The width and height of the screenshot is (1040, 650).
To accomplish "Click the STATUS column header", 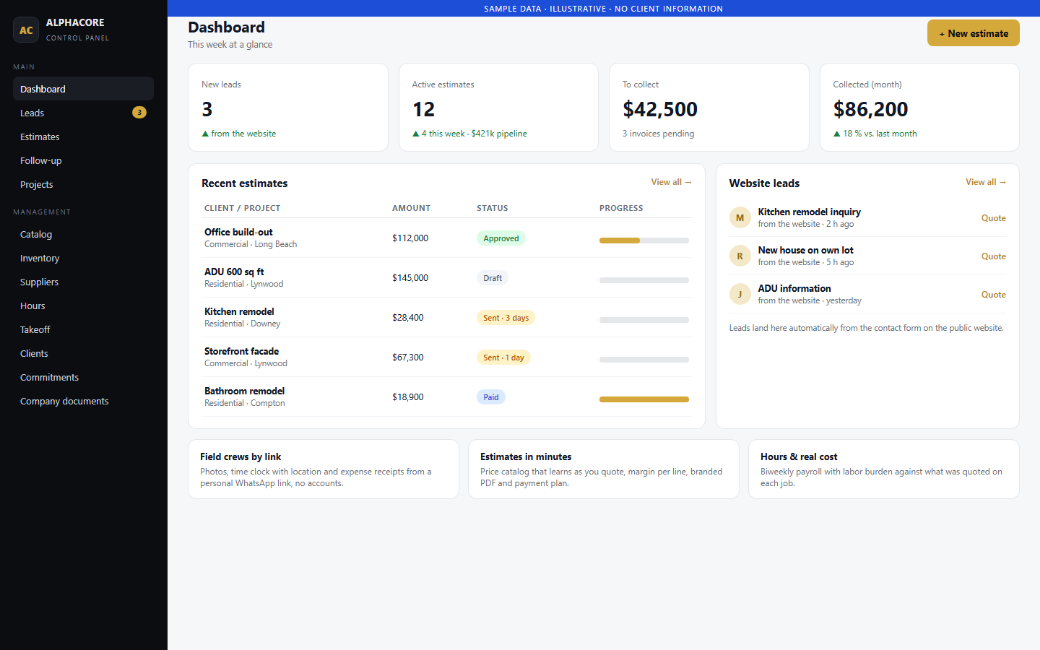I will (492, 208).
